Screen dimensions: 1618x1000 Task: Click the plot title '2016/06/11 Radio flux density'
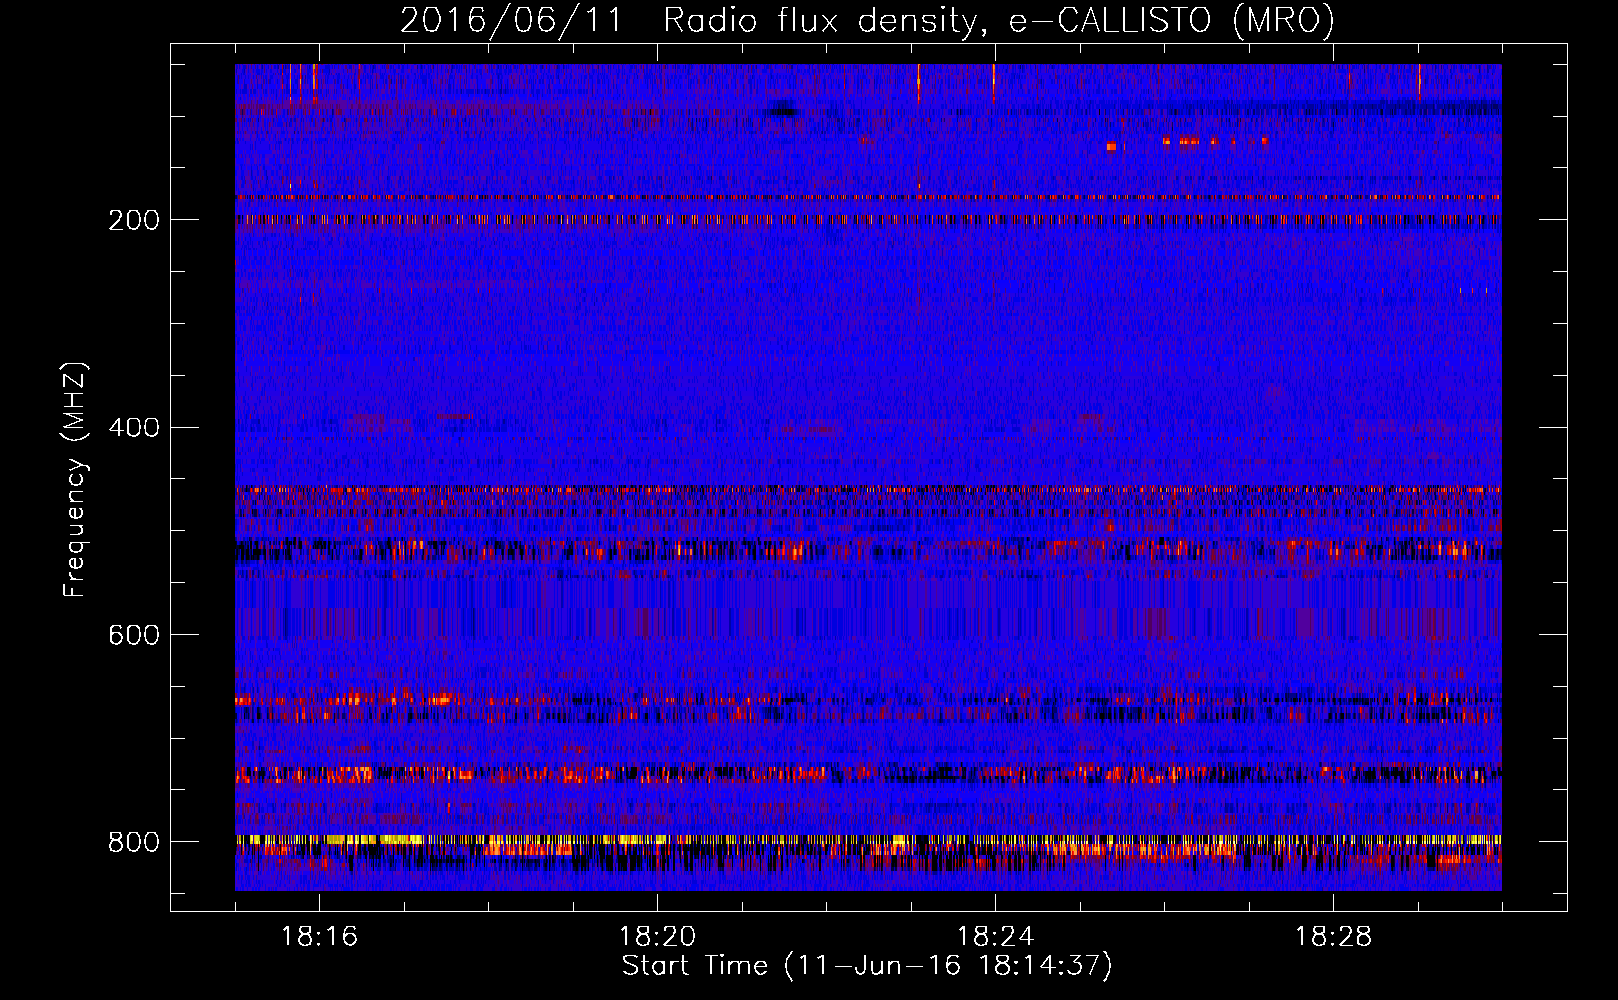[867, 20]
